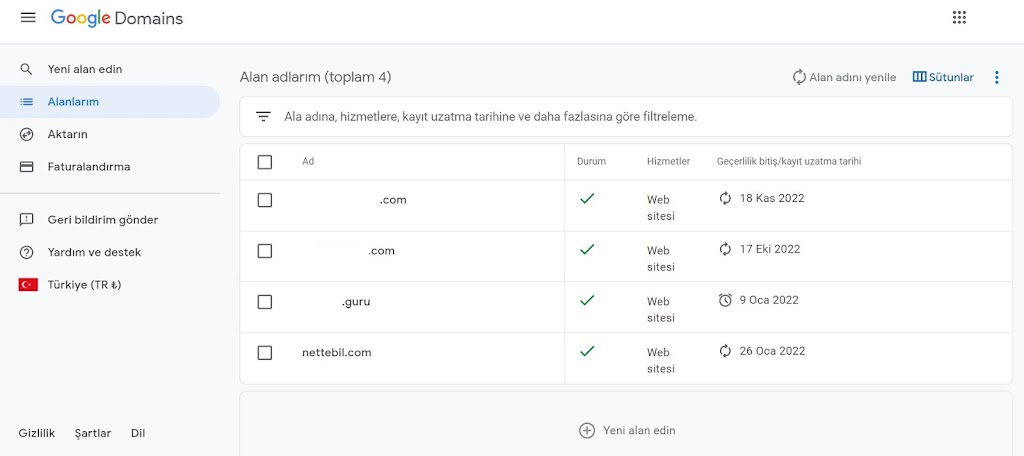Open the hamburger main menu

click(x=28, y=18)
